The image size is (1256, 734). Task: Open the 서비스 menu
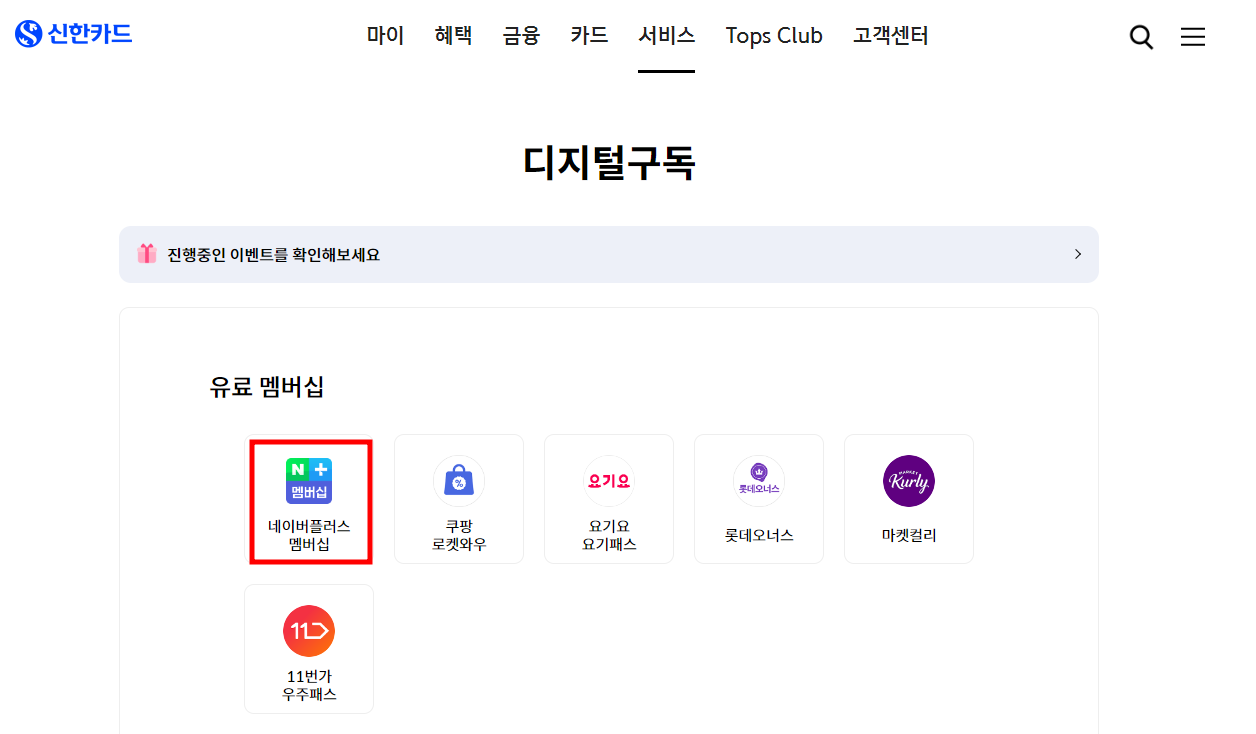667,36
